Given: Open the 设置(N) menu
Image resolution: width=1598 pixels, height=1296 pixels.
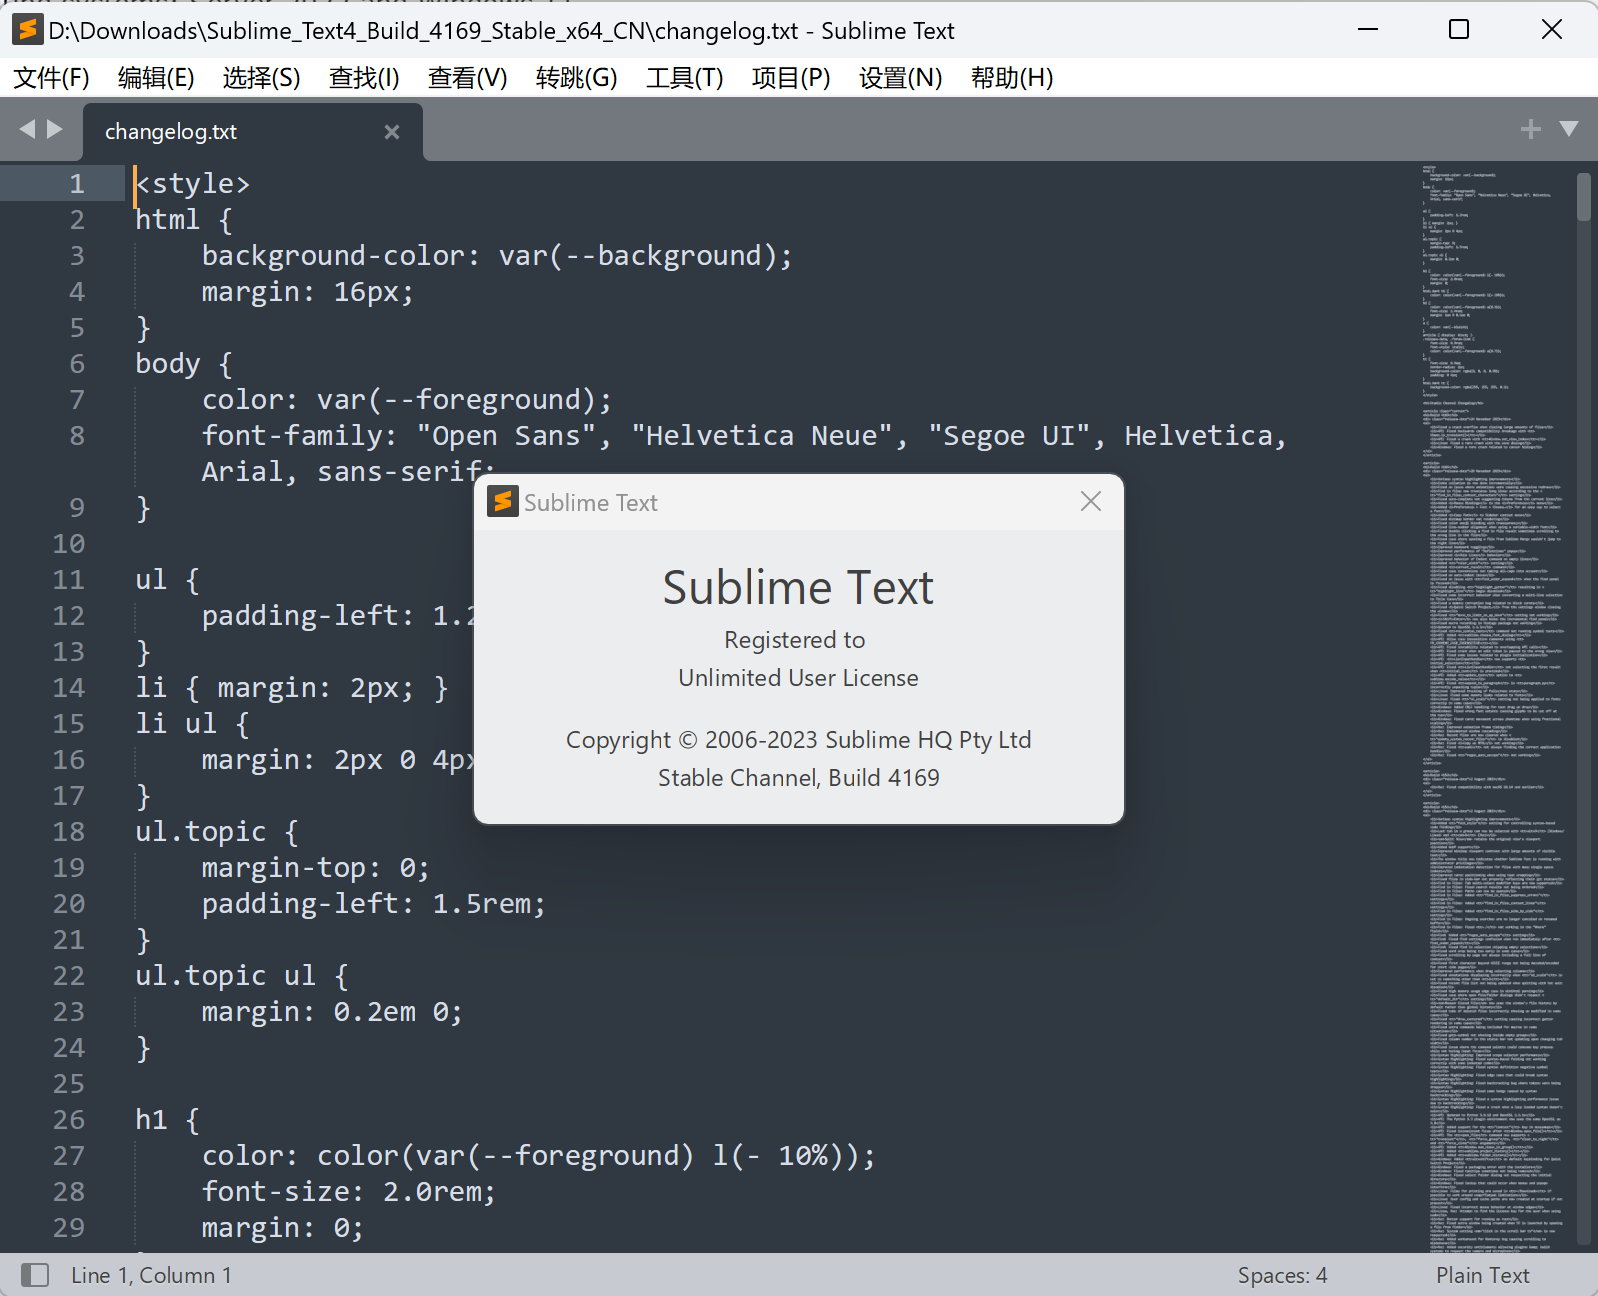Looking at the screenshot, I should click(x=900, y=78).
